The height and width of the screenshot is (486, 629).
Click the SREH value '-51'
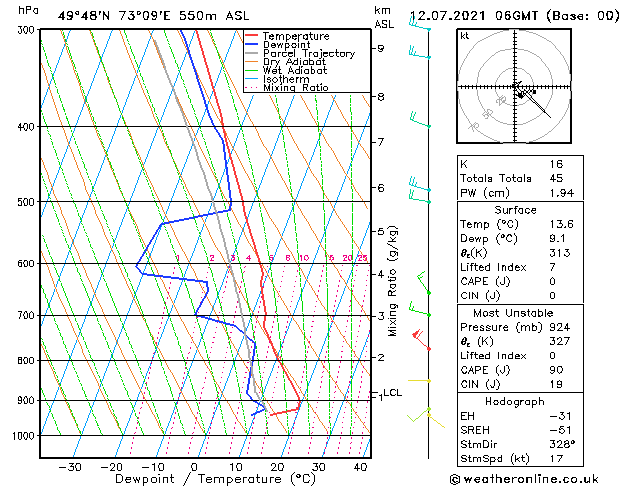[560, 430]
